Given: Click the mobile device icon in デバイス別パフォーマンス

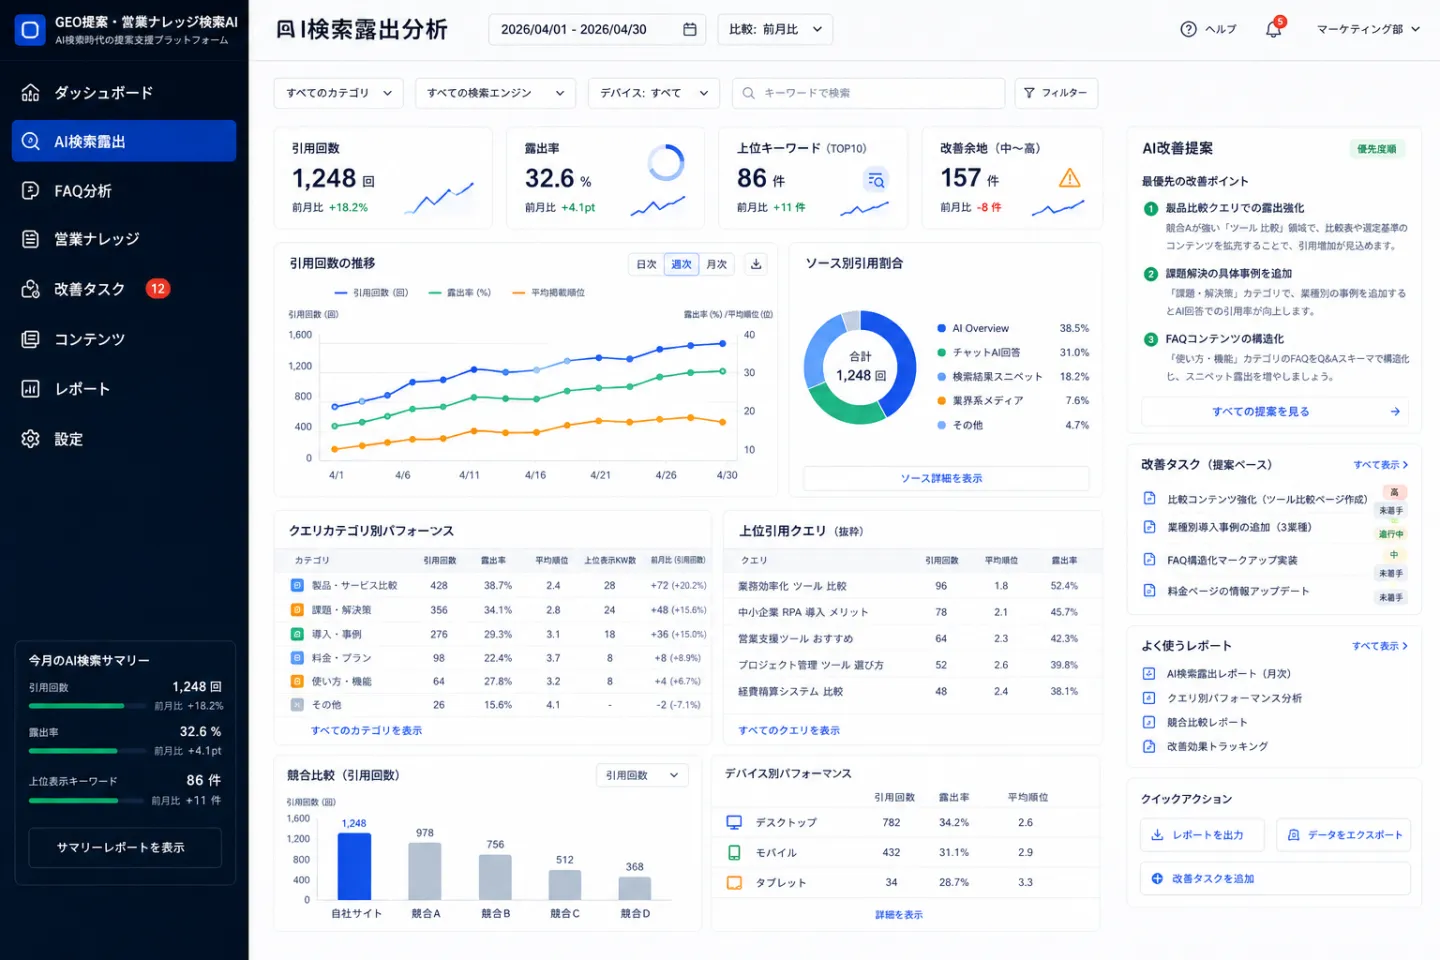Looking at the screenshot, I should pos(734,852).
